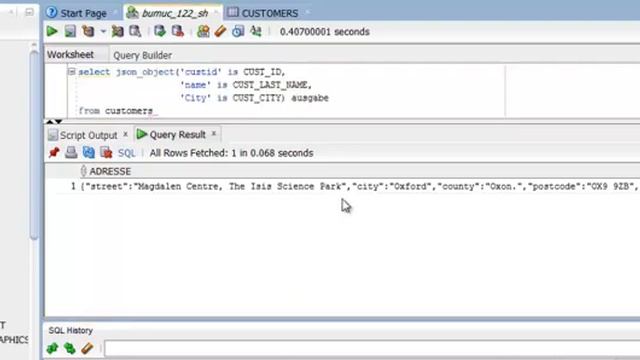Click the 0.40700001 seconds timing text
Viewport: 640px width, 360px height.
324,31
